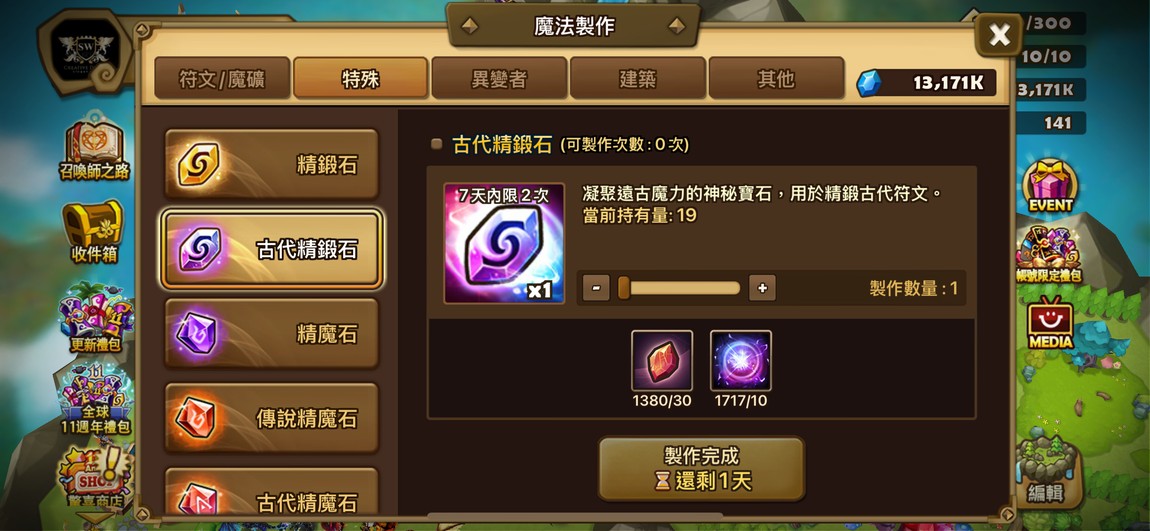
Task: Choose 古代精魔石 at list bottom
Action: (x=271, y=493)
